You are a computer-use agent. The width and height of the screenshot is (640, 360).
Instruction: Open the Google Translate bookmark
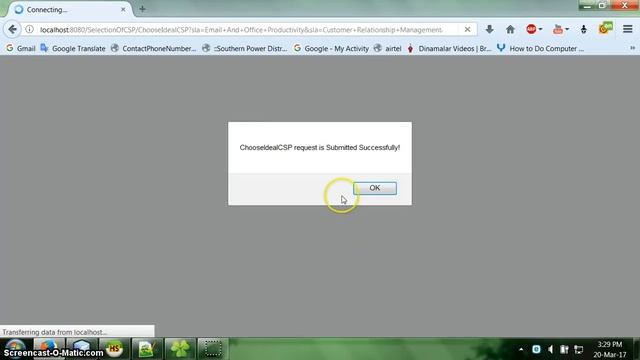coord(73,49)
